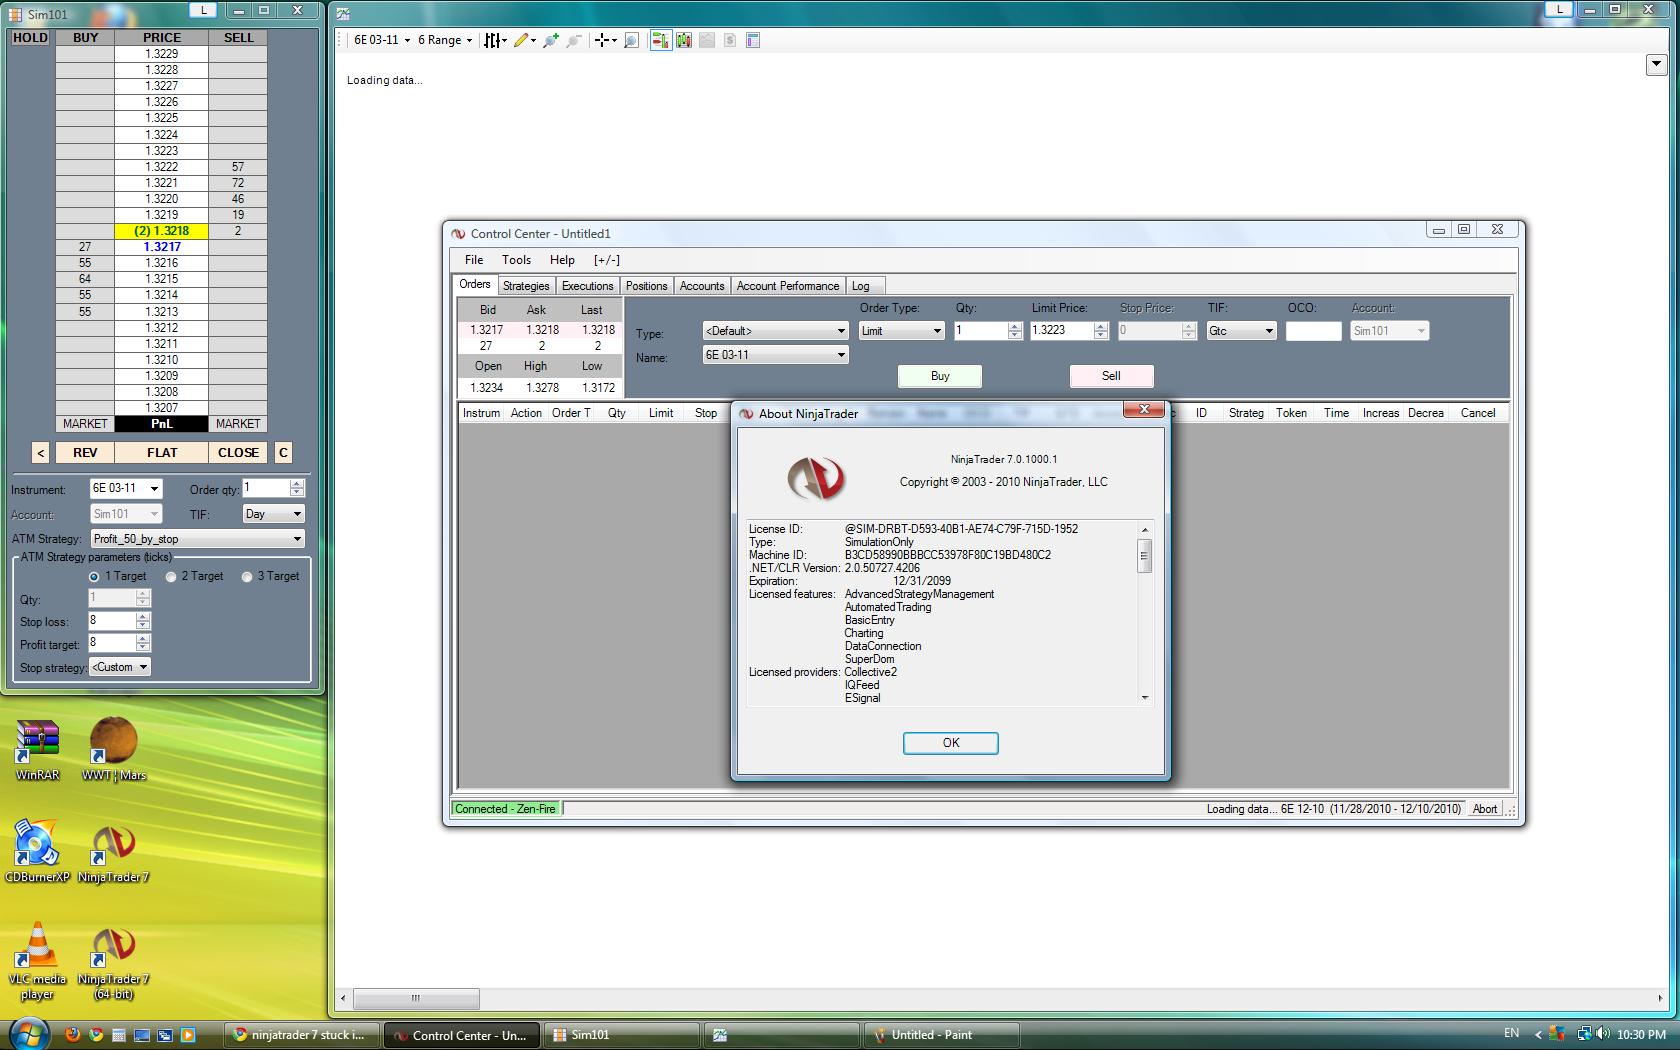Image resolution: width=1680 pixels, height=1050 pixels.
Task: Open the media player quick launch icon
Action: pyautogui.click(x=187, y=1035)
